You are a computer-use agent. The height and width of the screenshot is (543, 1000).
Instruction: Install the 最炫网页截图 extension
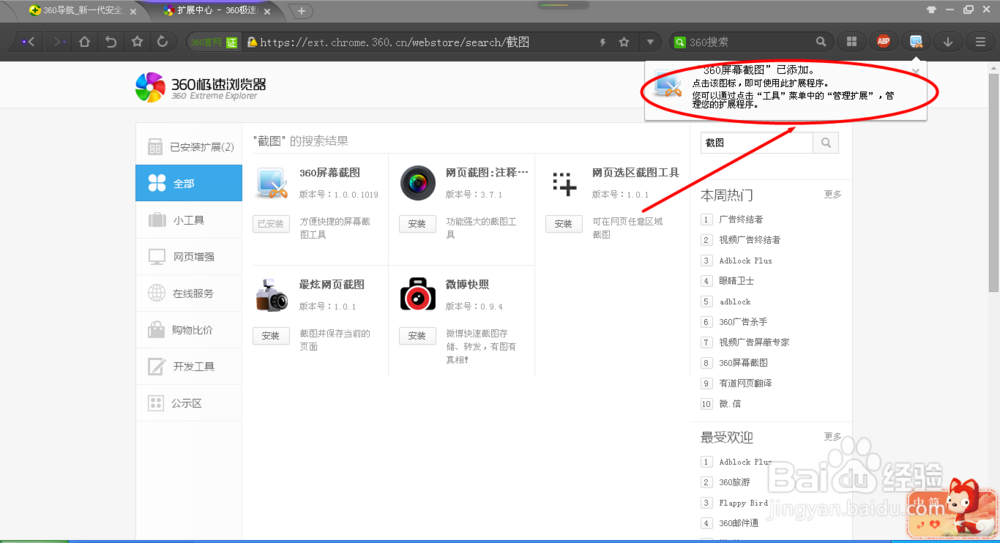[x=271, y=336]
